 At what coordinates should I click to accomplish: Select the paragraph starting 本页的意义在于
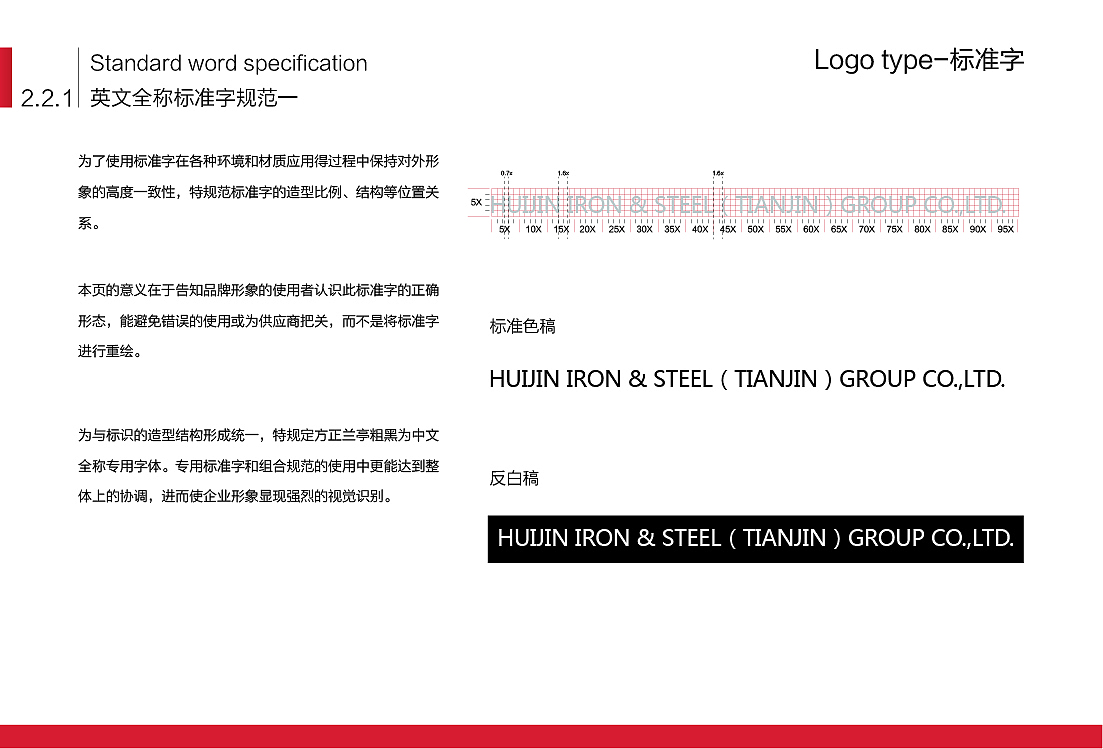coord(258,321)
